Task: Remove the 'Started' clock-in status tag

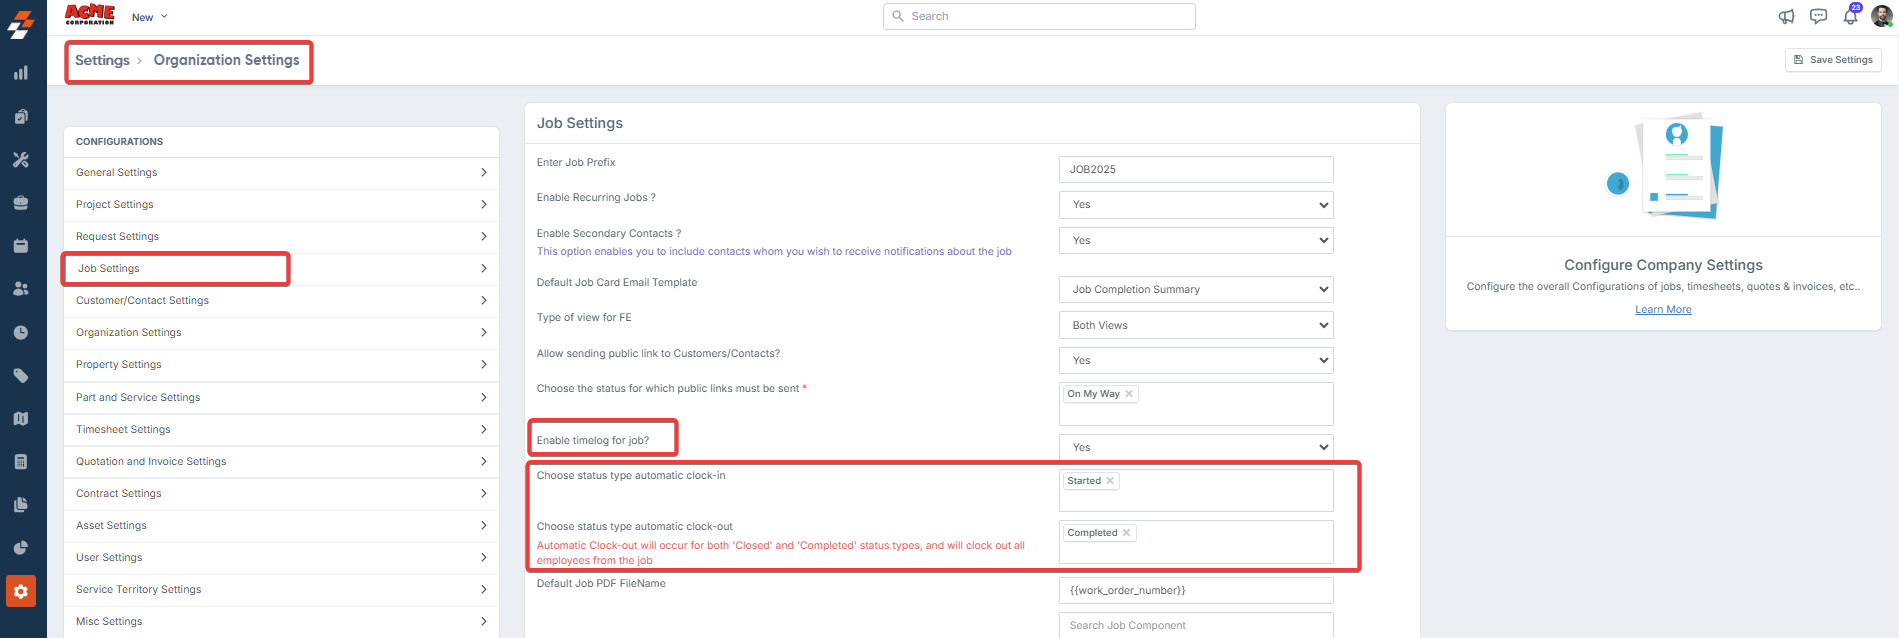Action: click(1110, 481)
